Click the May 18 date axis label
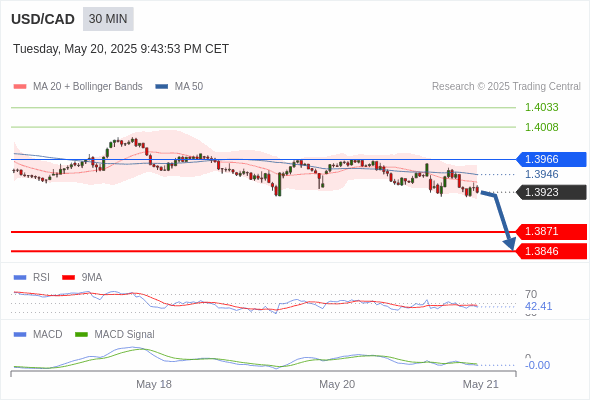Image resolution: width=590 pixels, height=400 pixels. [x=154, y=384]
